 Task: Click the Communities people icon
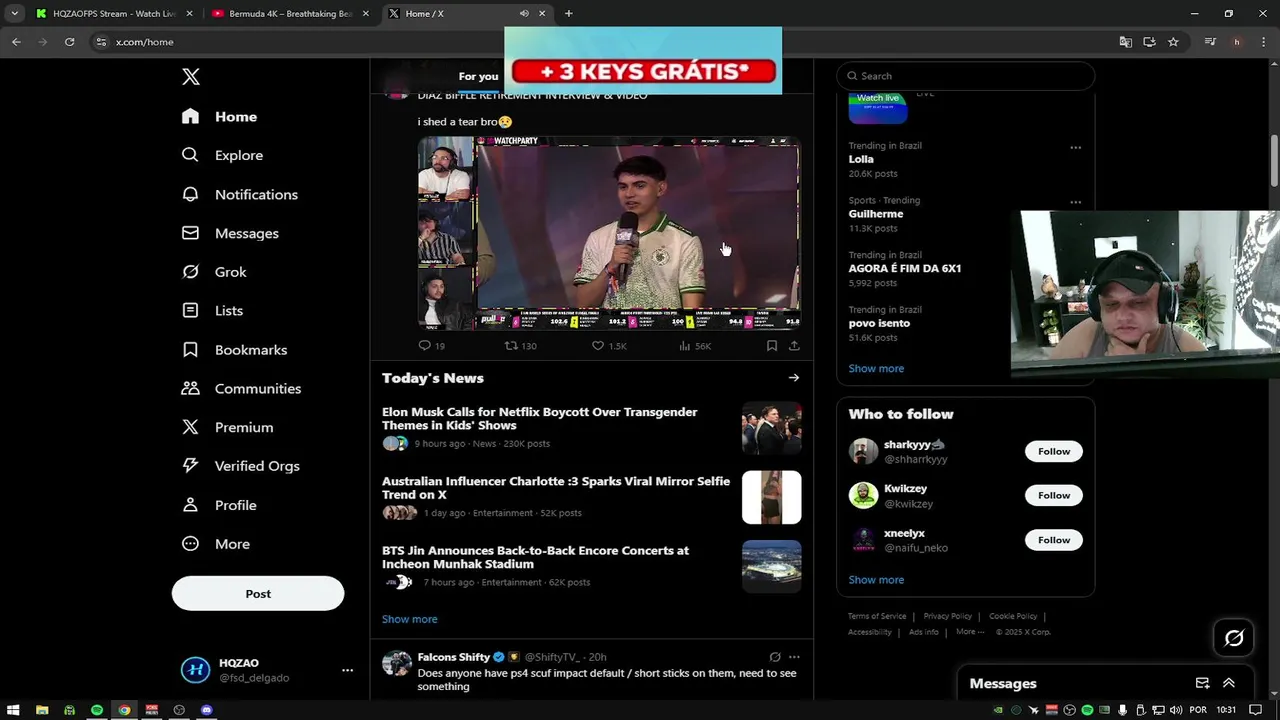pyautogui.click(x=190, y=388)
